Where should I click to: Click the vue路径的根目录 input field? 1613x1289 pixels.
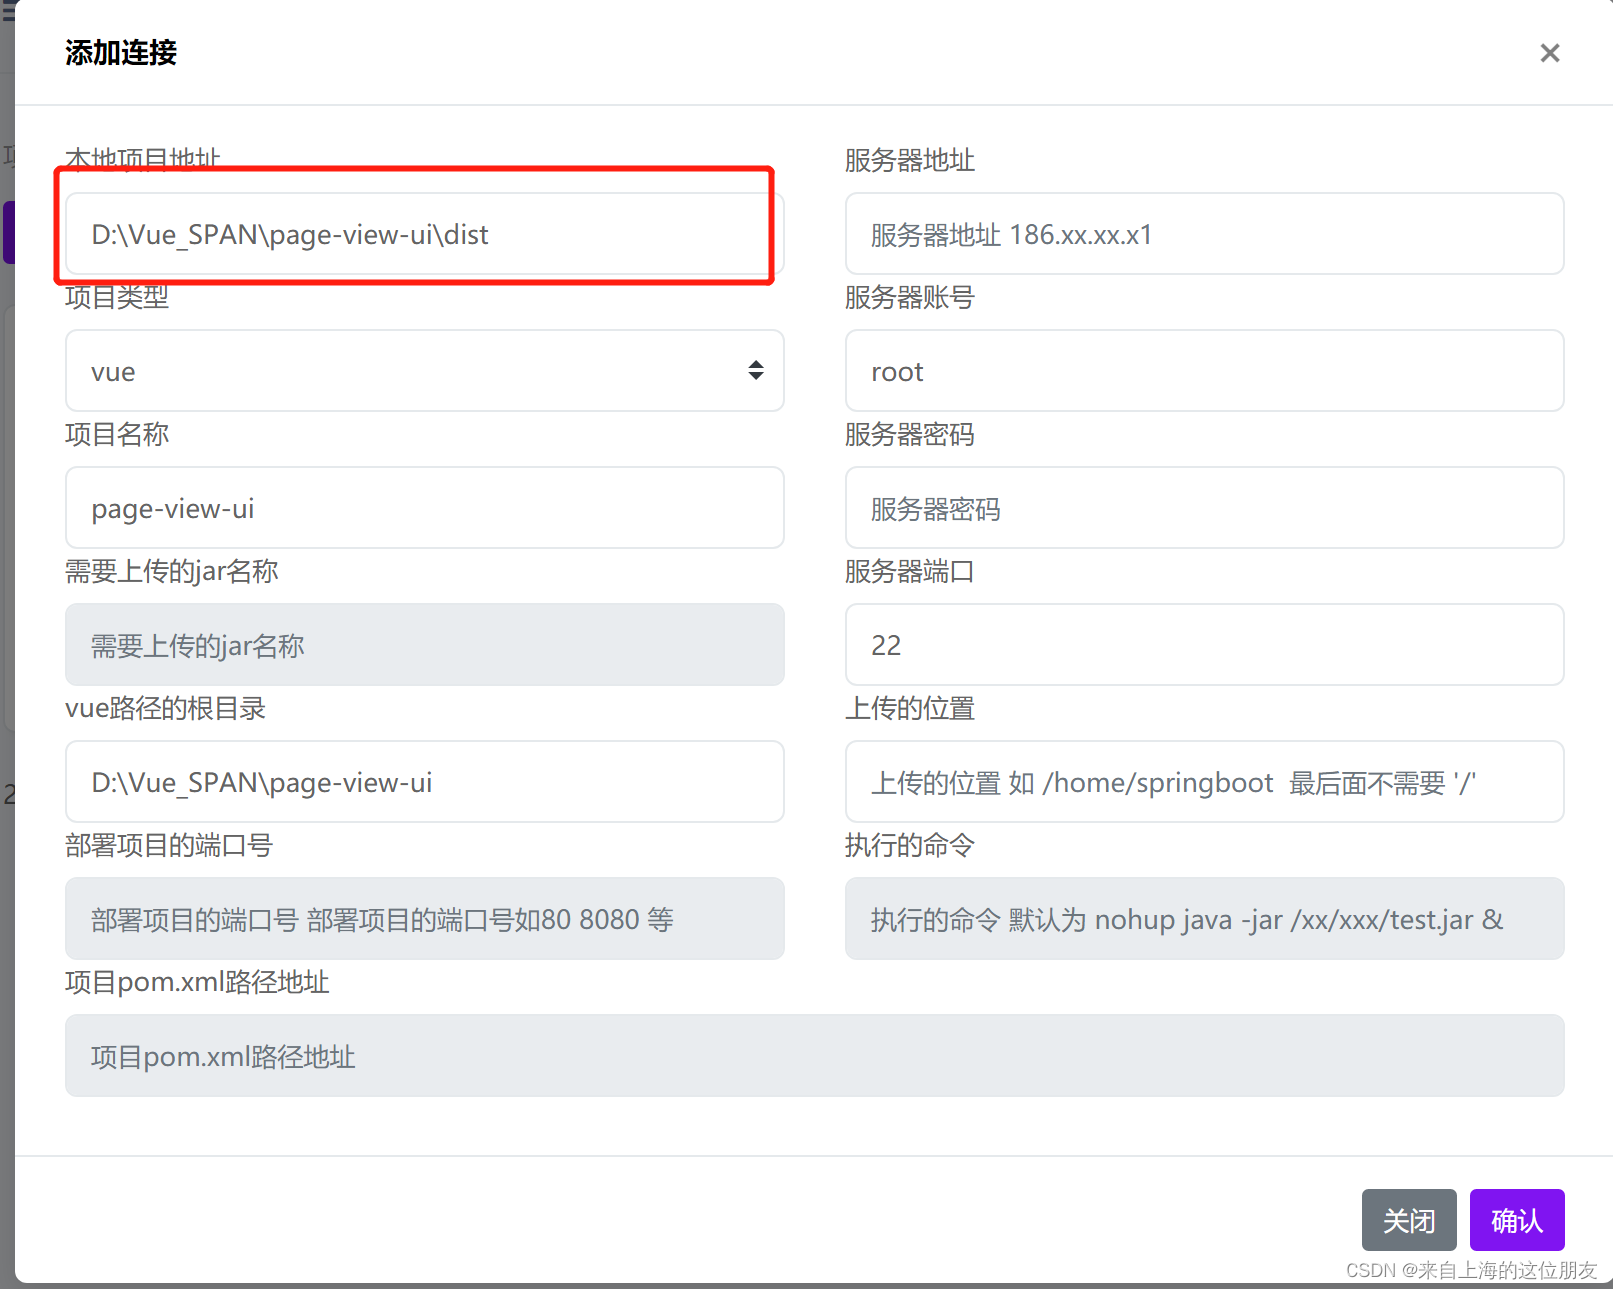coord(424,782)
